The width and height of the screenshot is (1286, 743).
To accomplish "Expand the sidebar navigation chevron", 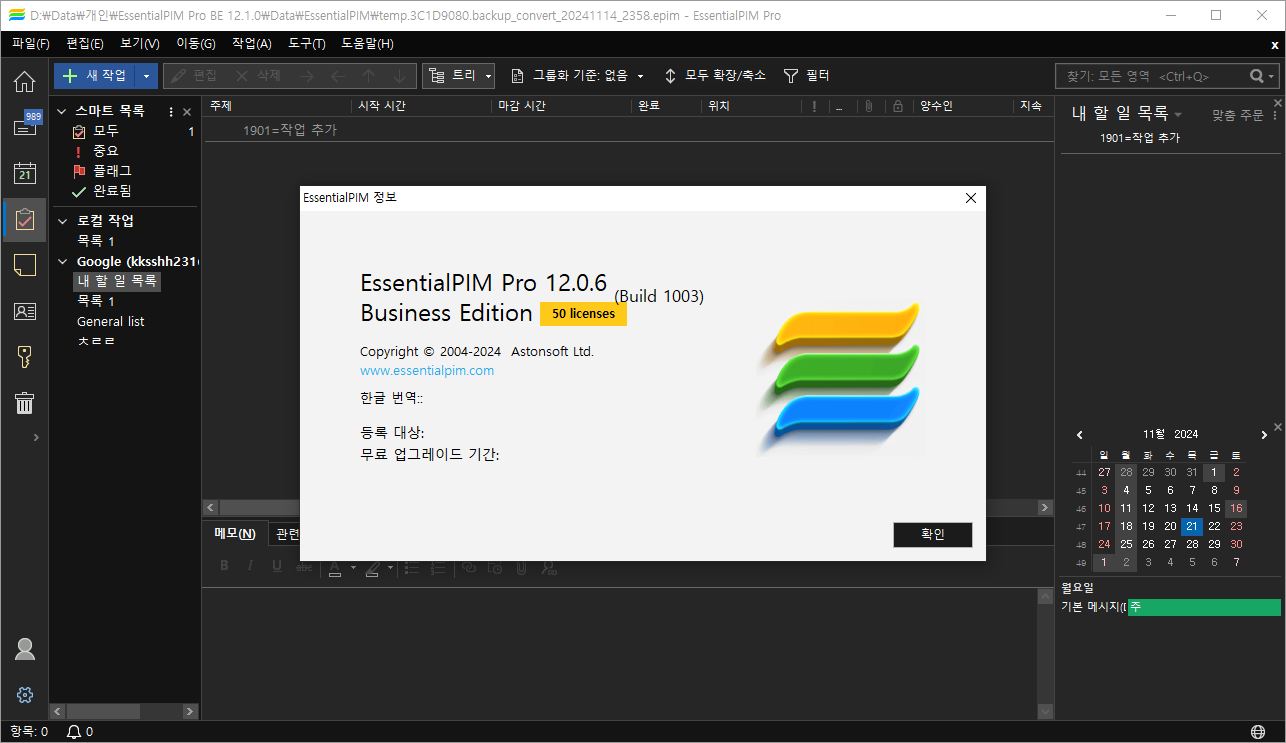I will 36,437.
